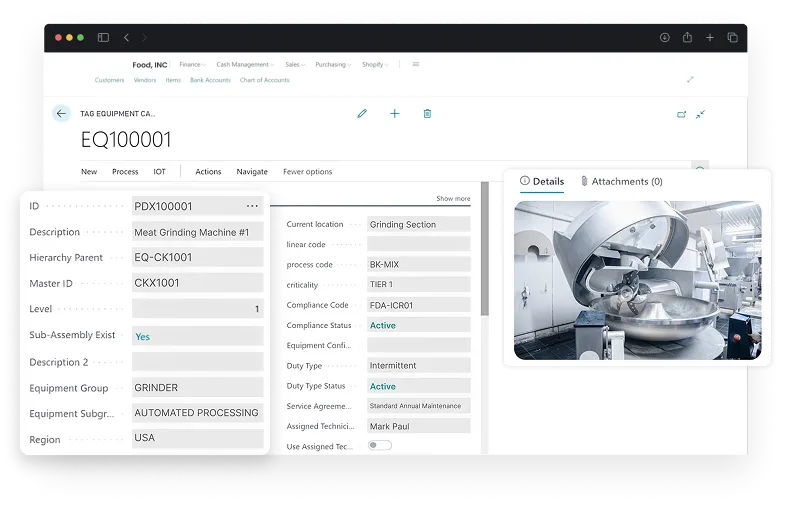This screenshot has width=792, height=508.
Task: Open the IOT action menu
Action: [159, 172]
